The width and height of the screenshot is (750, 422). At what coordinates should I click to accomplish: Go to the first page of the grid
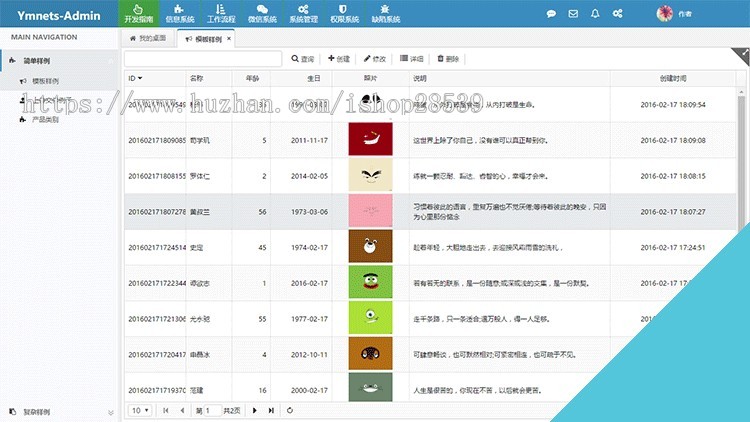coord(165,411)
